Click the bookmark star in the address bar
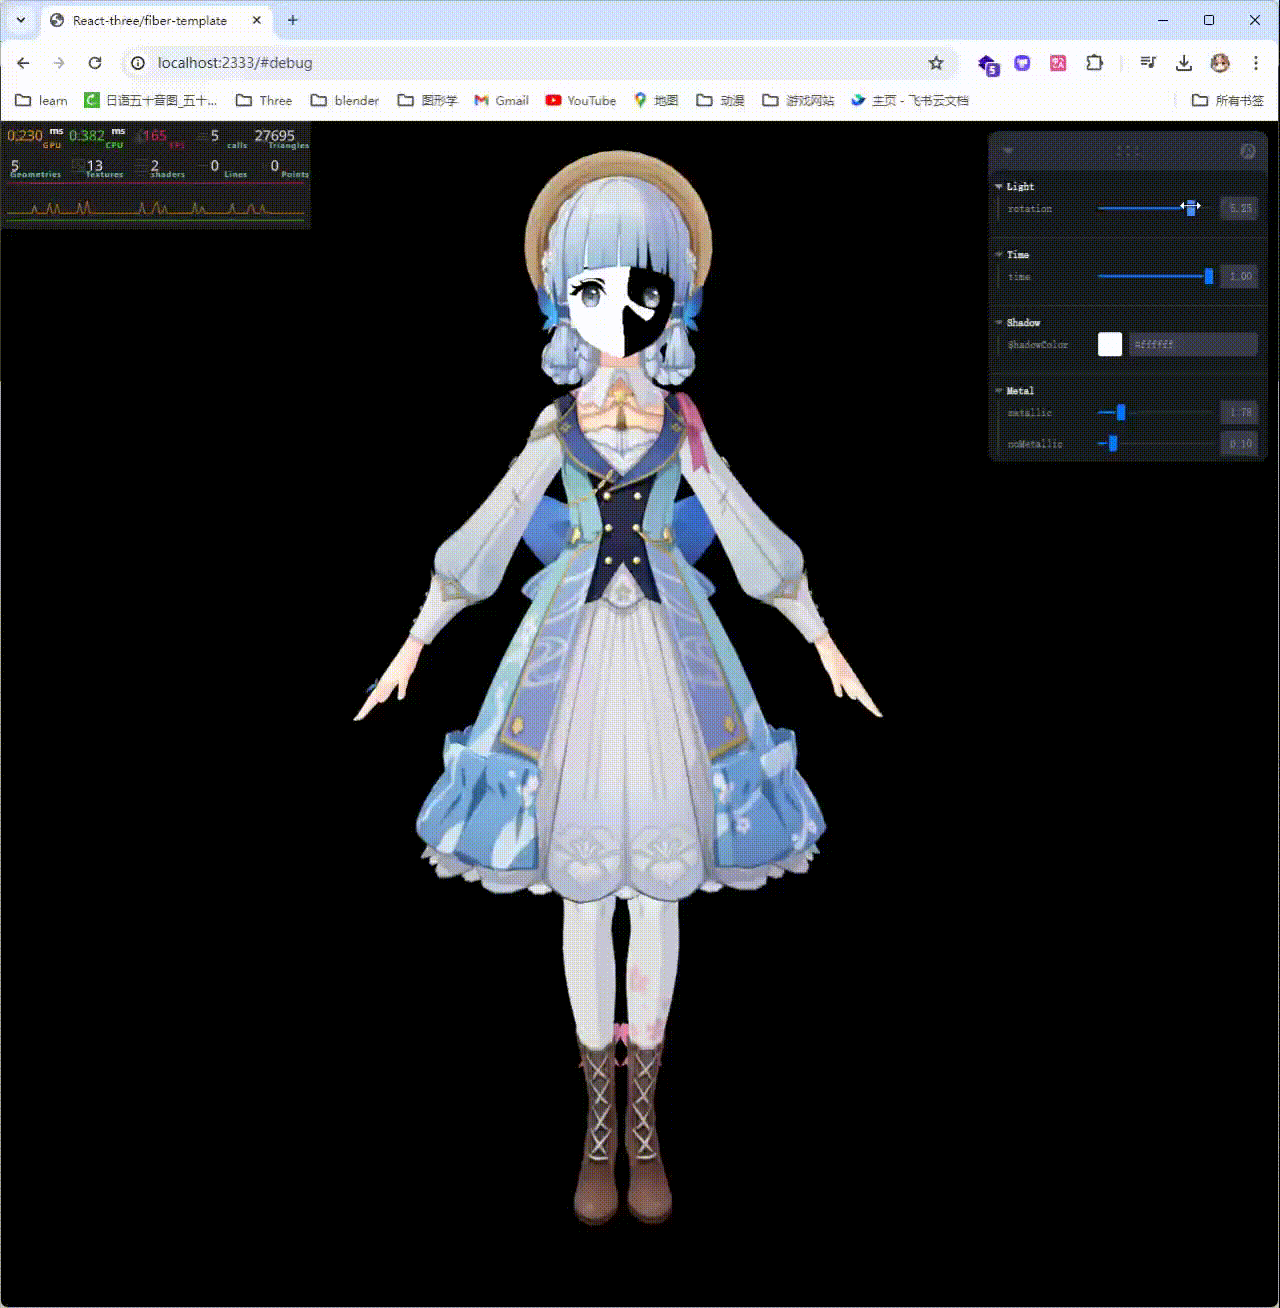Image resolution: width=1280 pixels, height=1308 pixels. [x=936, y=62]
